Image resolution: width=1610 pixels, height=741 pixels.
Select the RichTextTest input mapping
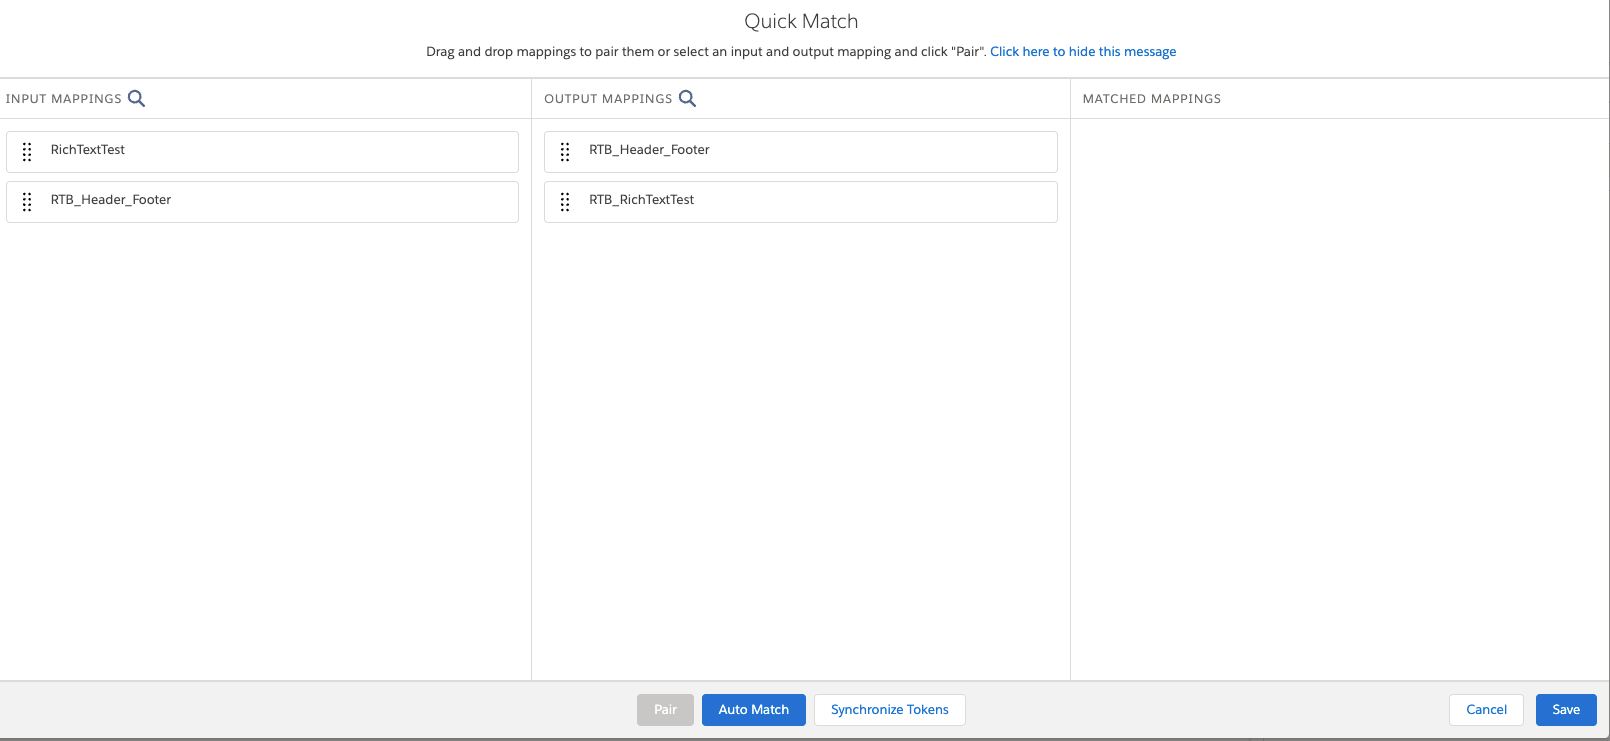click(262, 151)
